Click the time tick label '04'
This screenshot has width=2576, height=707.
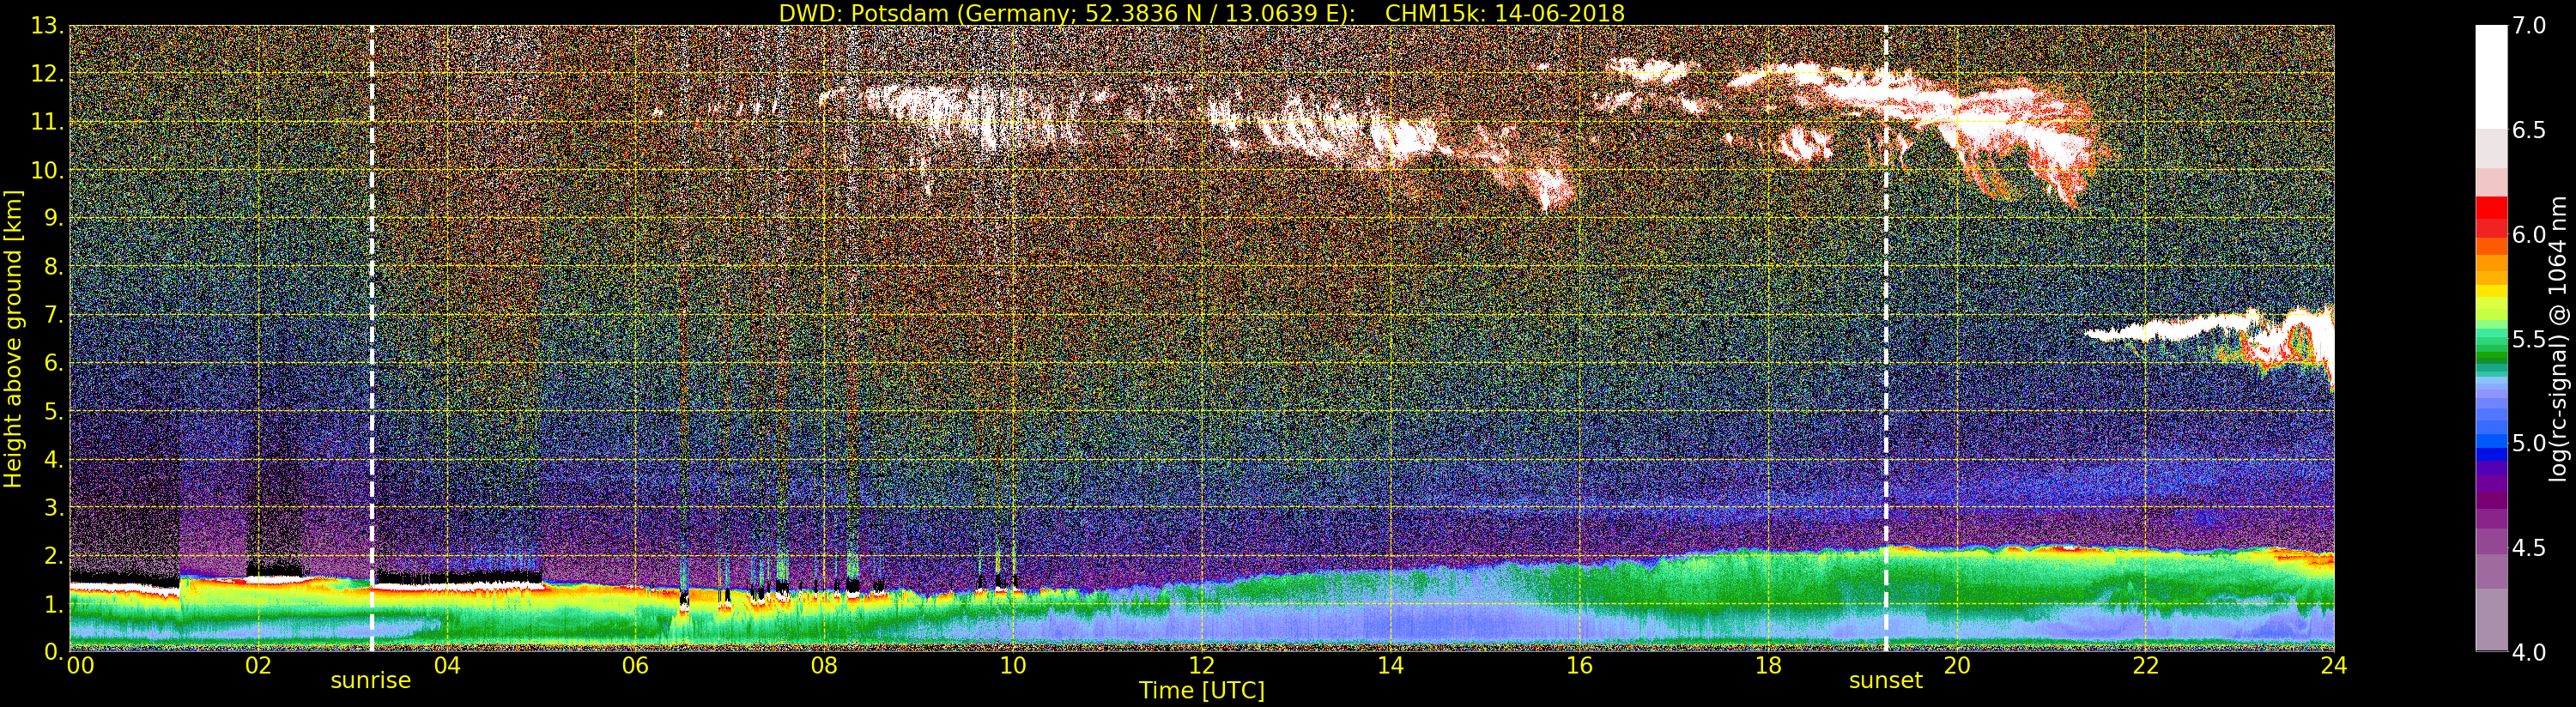pyautogui.click(x=447, y=666)
